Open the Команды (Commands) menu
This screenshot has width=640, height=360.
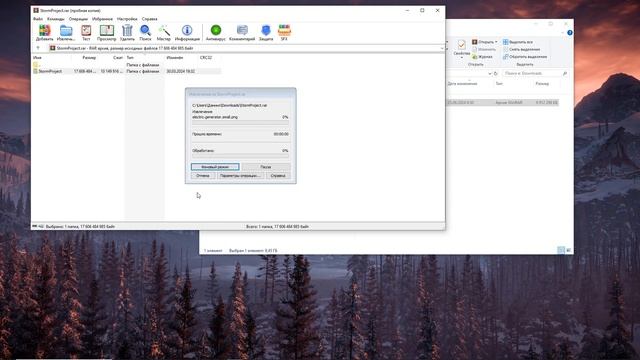(56, 19)
